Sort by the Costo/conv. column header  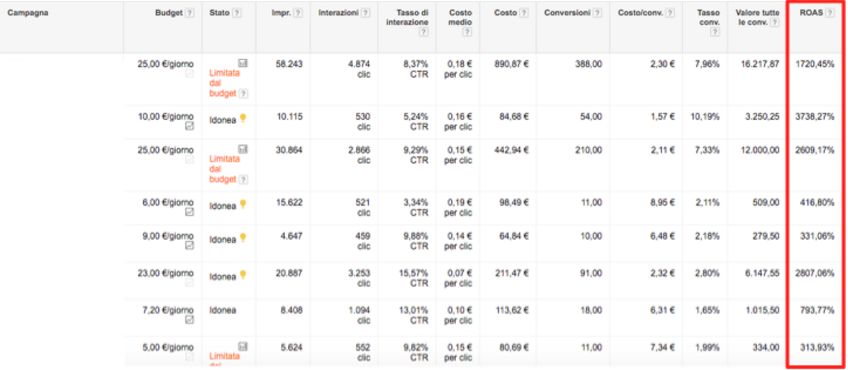(x=641, y=12)
